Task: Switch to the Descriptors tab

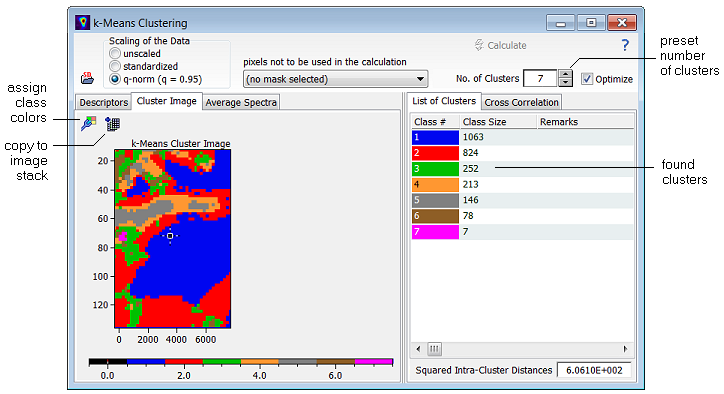Action: 103,103
